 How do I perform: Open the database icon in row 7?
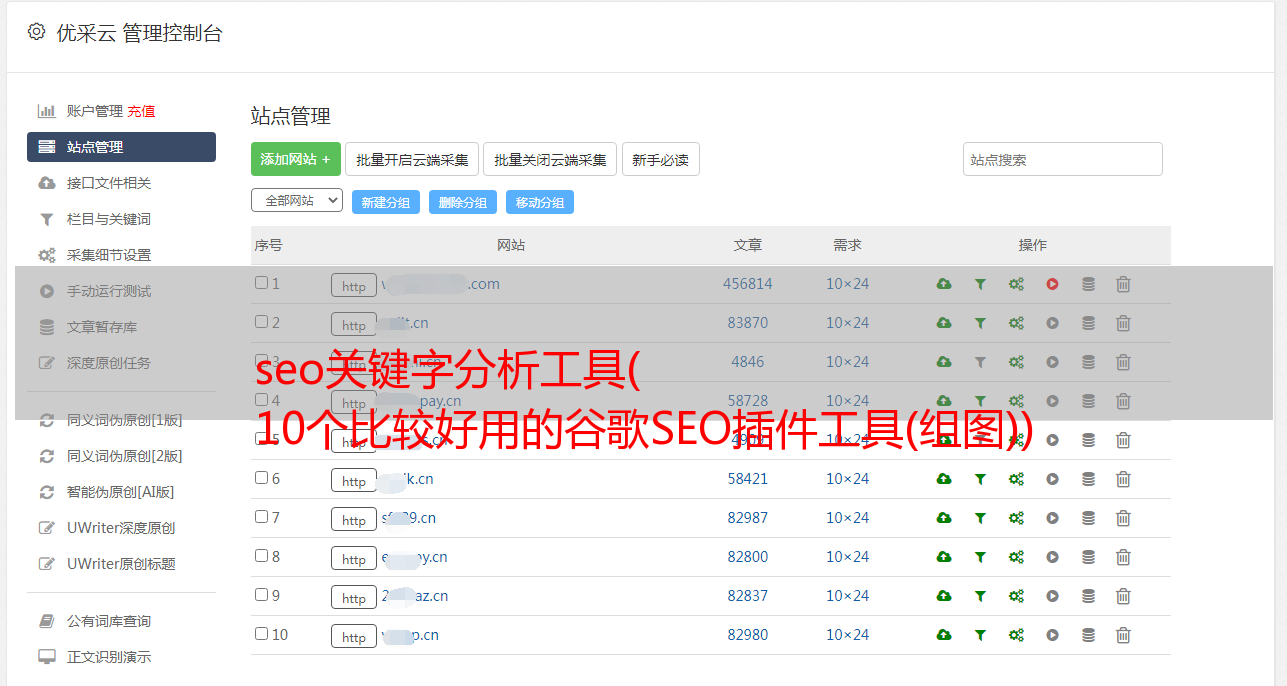(x=1088, y=518)
